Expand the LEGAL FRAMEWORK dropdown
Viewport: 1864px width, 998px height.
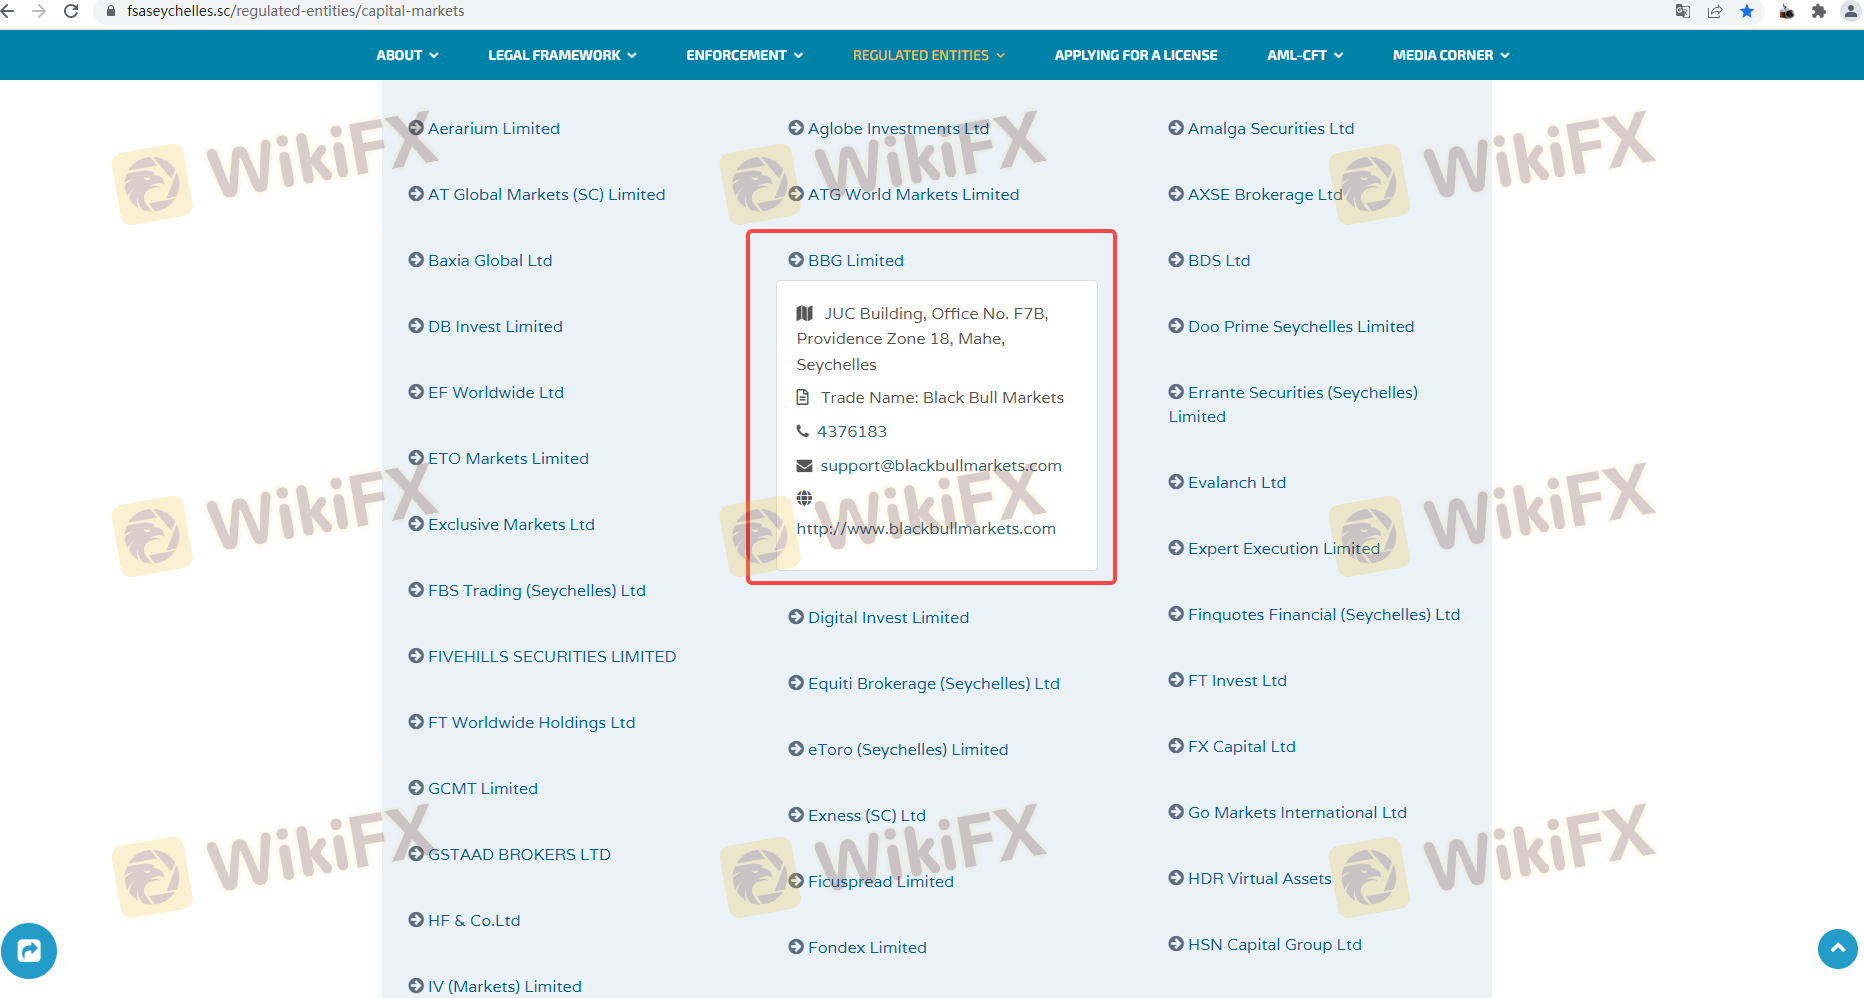point(562,55)
